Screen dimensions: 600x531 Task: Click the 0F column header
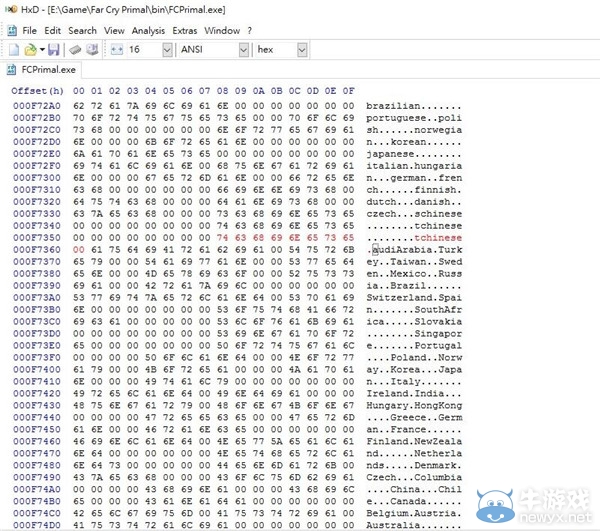tap(348, 91)
